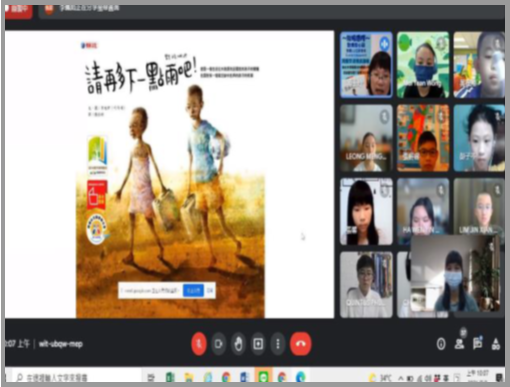Screen dimensions: 510x387
Task: Raise hand using the hand icon
Action: tap(238, 344)
